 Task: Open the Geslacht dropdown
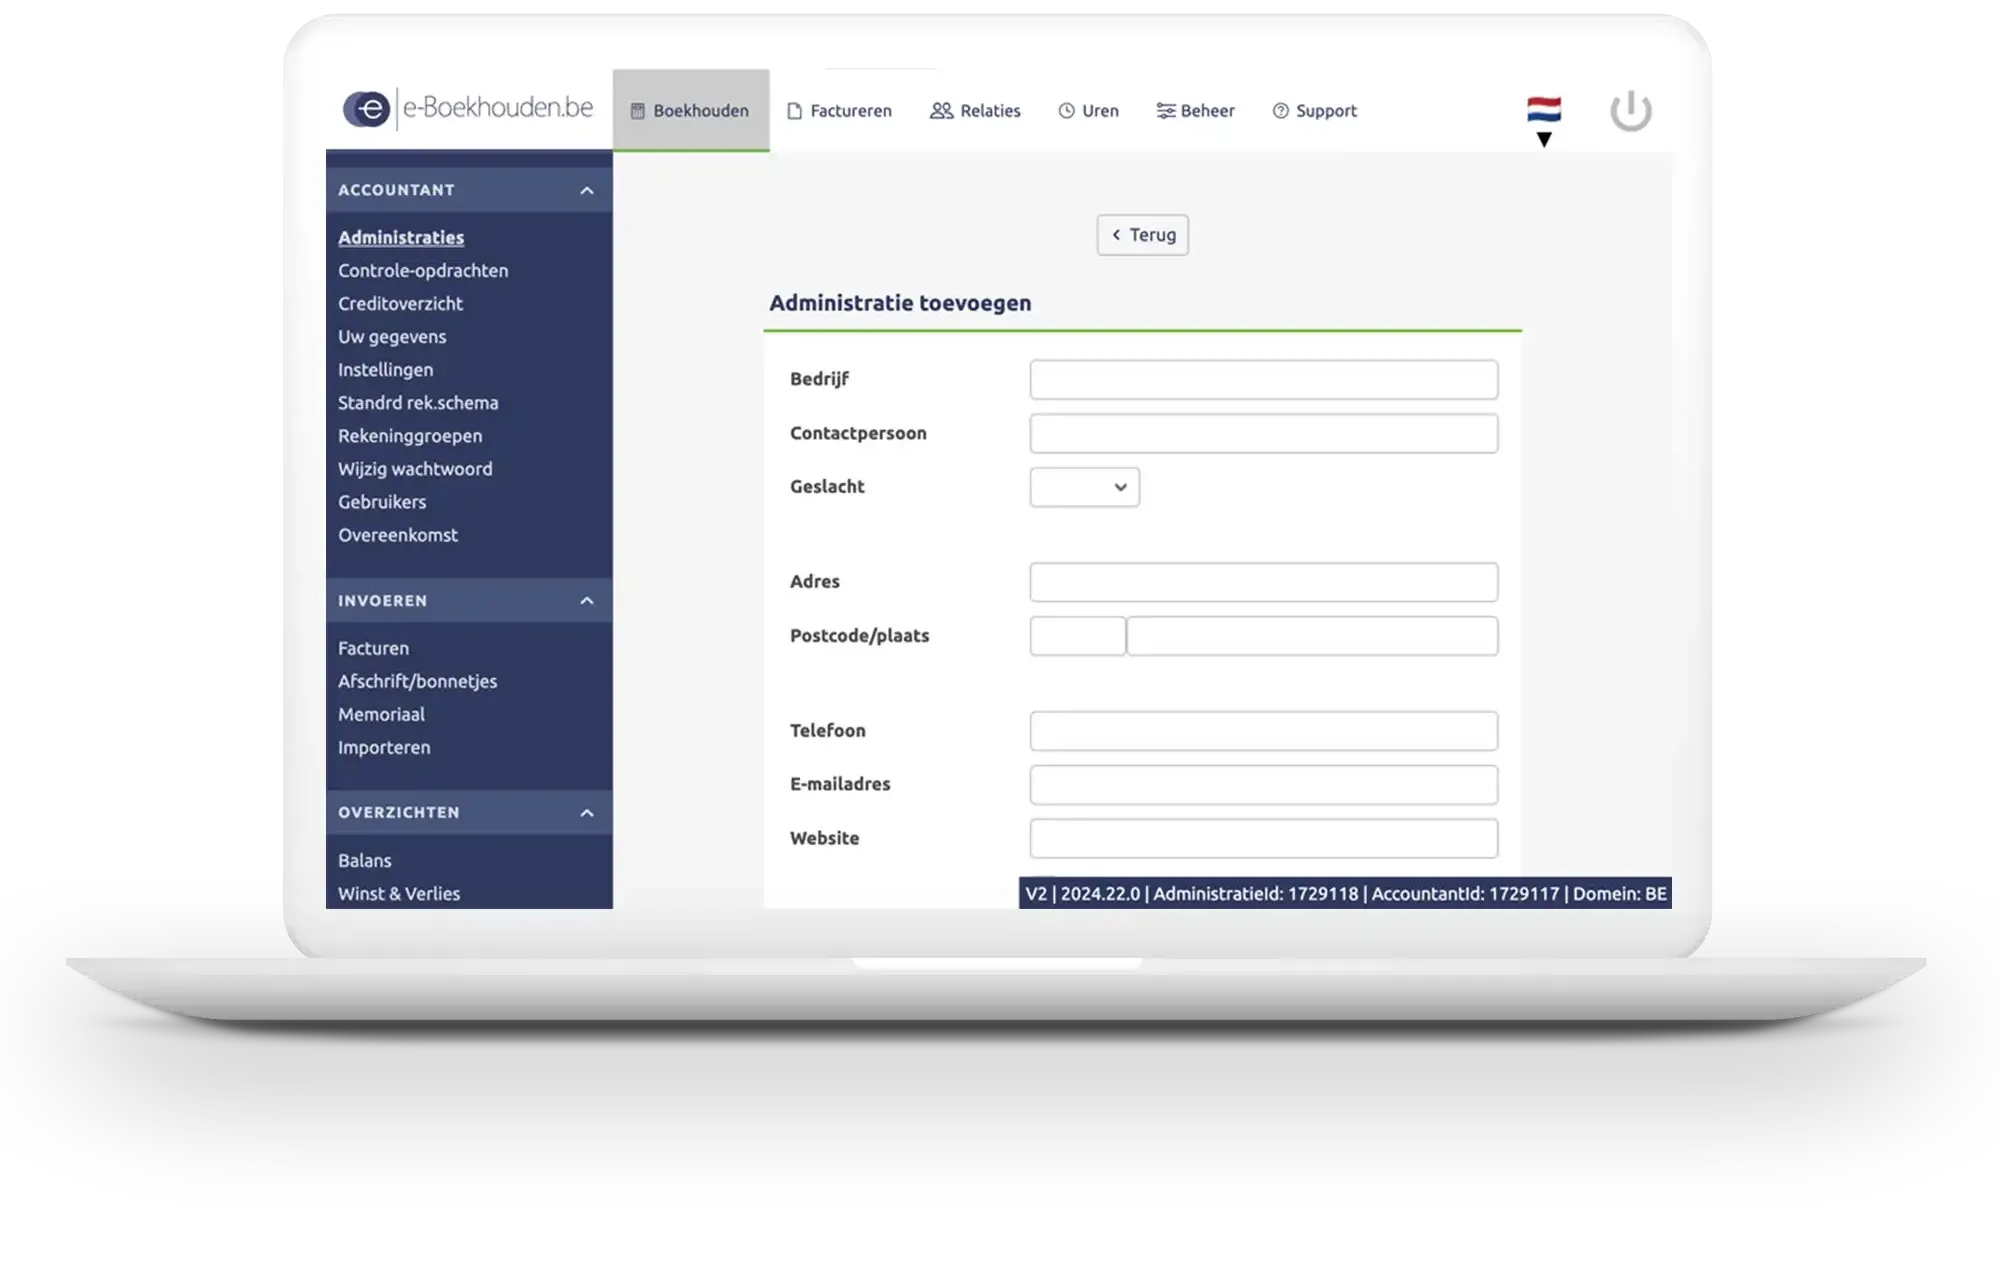pyautogui.click(x=1084, y=487)
